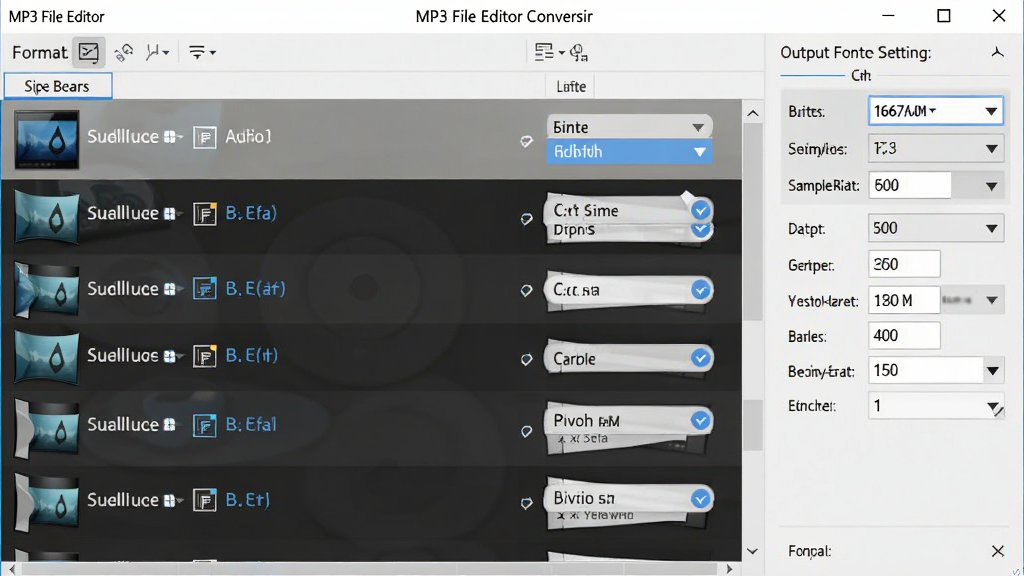1024x576 pixels.
Task: Open the Brites dropdown
Action: point(935,111)
